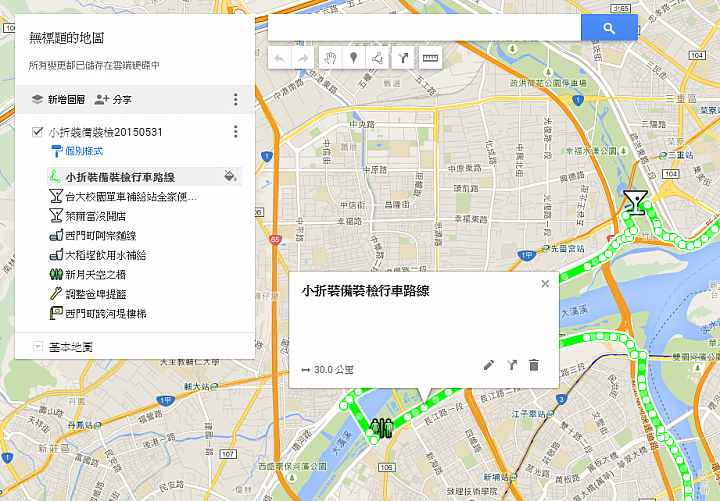Click the restroom icon beside 新月天空之橋
720x501 pixels.
click(x=56, y=274)
